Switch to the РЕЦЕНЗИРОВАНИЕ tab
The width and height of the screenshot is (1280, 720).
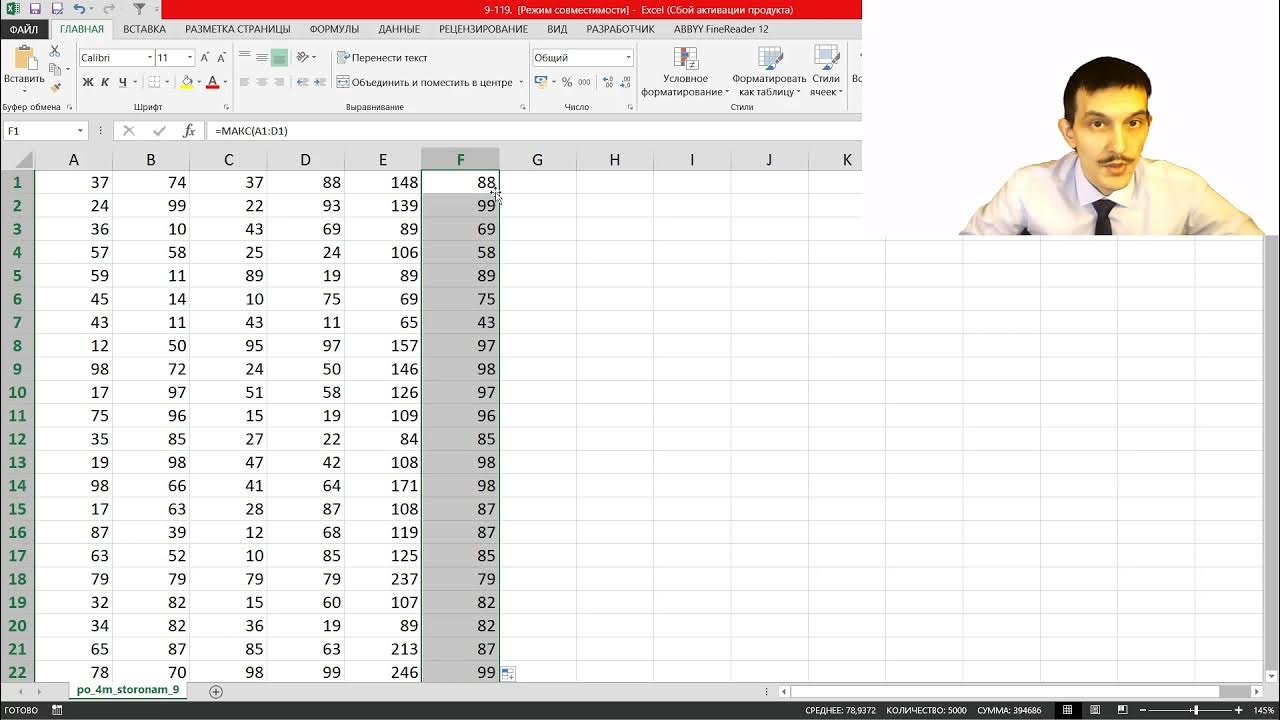tap(483, 29)
